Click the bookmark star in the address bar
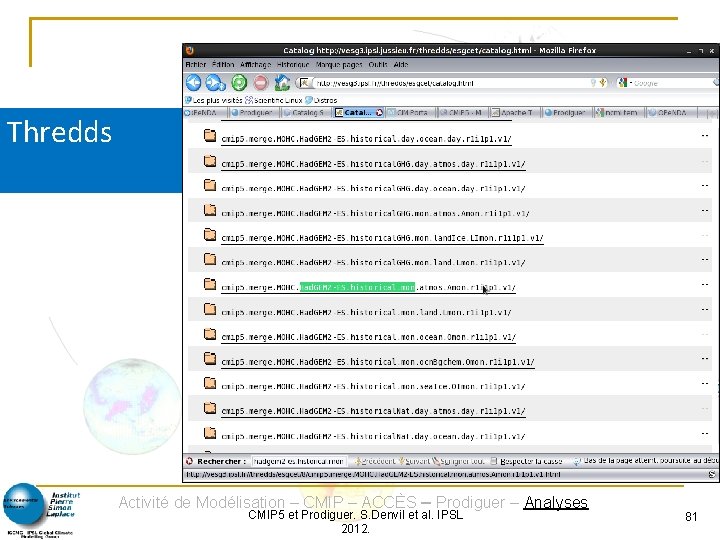Screen dimensions: 720x540 click(603, 83)
